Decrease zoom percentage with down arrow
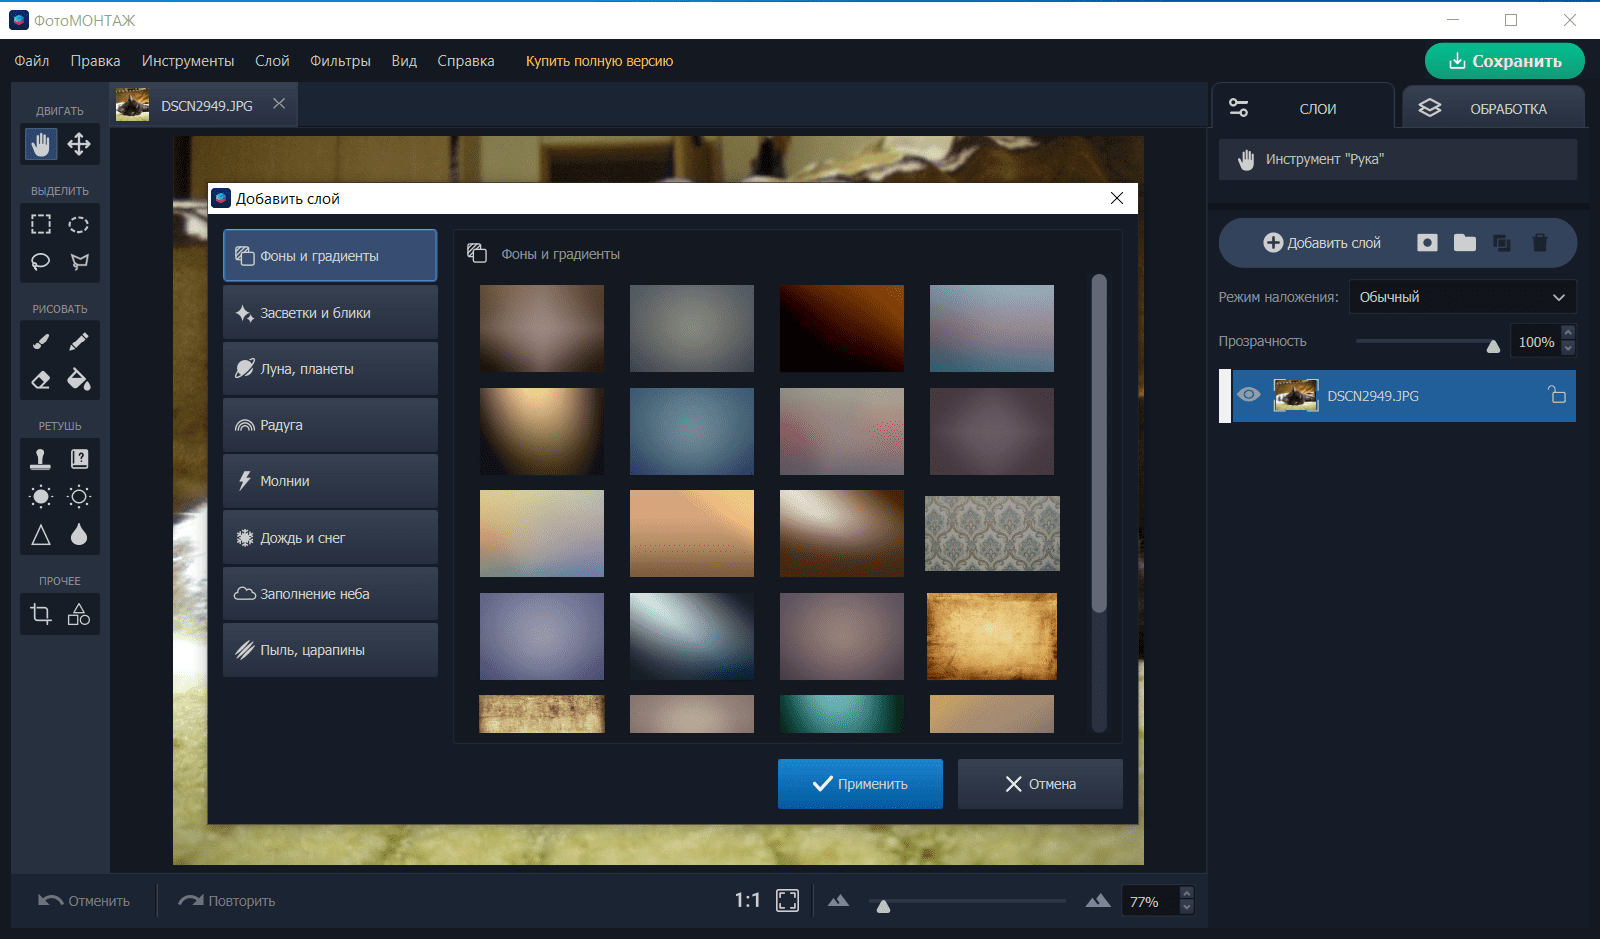This screenshot has width=1600, height=939. point(1187,908)
